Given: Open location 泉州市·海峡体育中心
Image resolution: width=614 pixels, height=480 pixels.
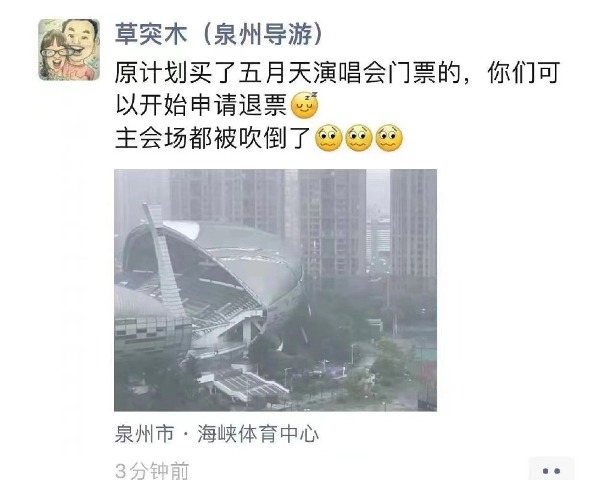Looking at the screenshot, I should [217, 433].
